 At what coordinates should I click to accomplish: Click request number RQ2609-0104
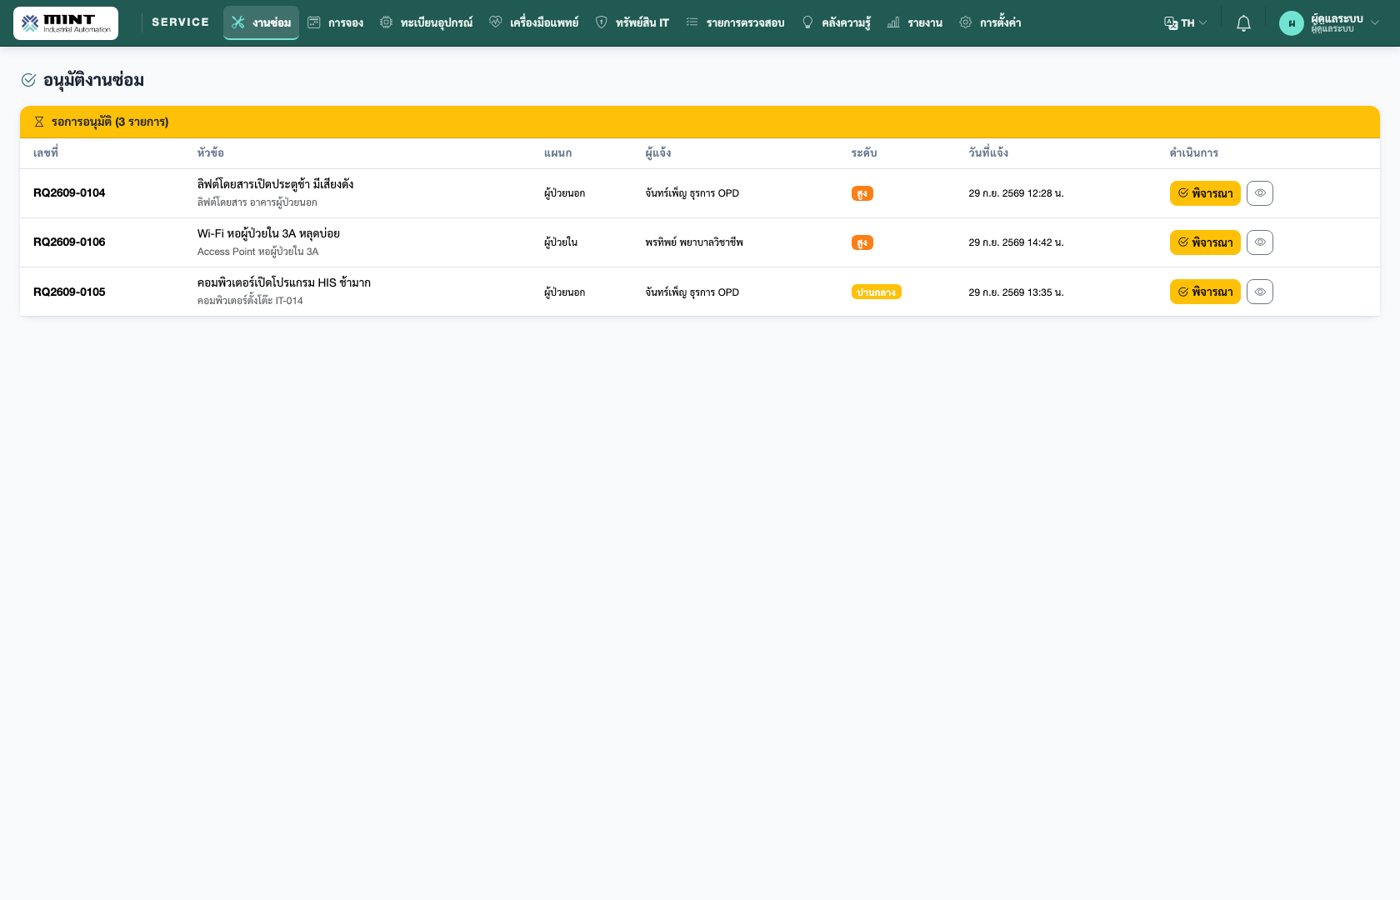[69, 193]
